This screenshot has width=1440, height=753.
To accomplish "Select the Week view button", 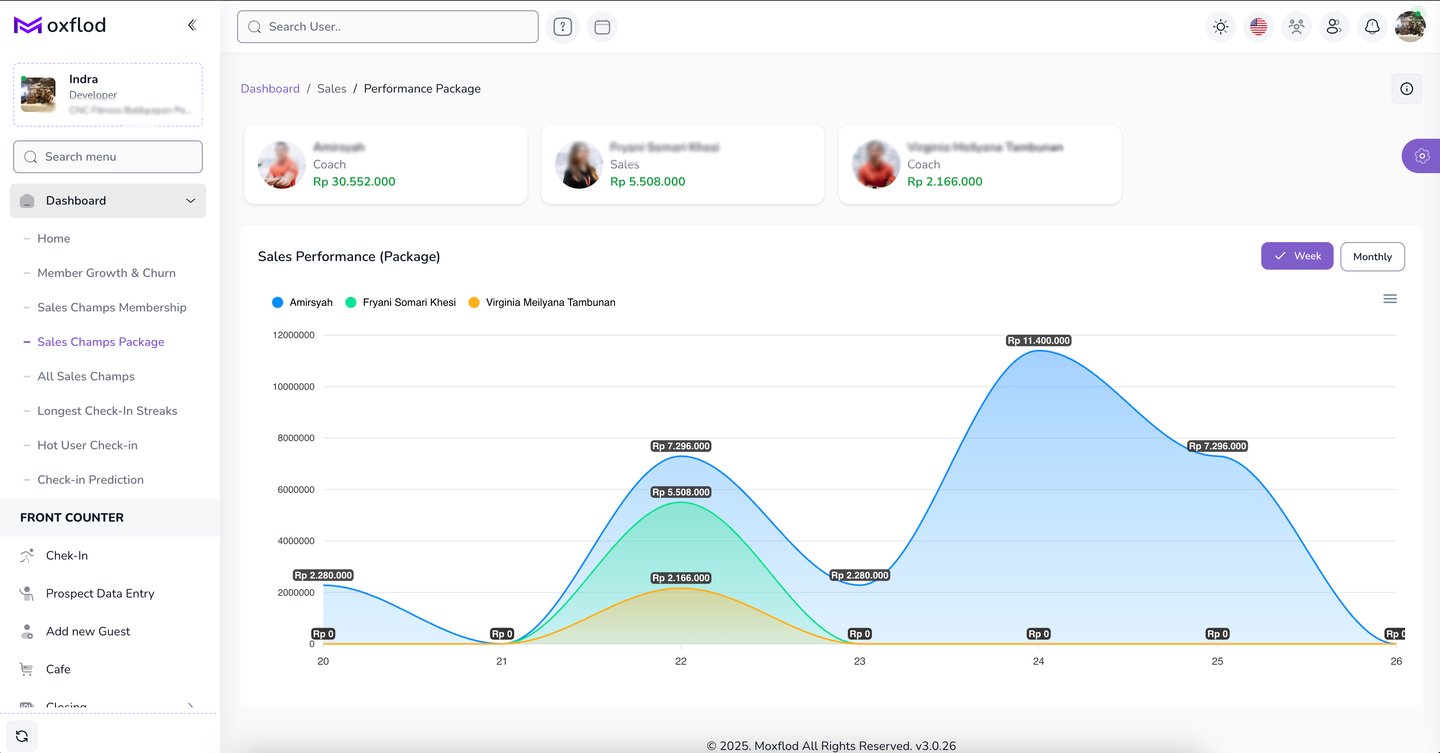I will click(1297, 256).
